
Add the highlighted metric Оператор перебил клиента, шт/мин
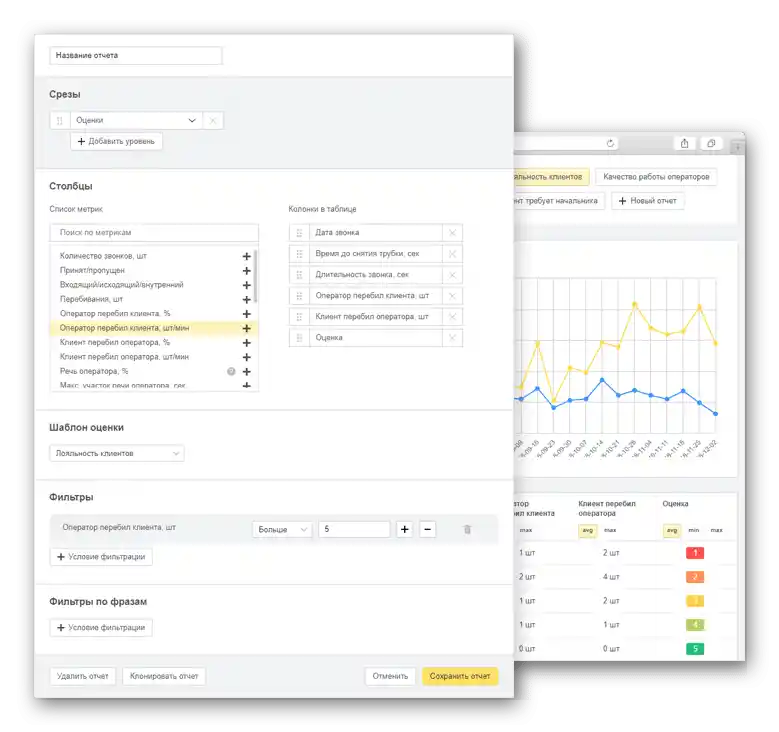click(x=246, y=328)
